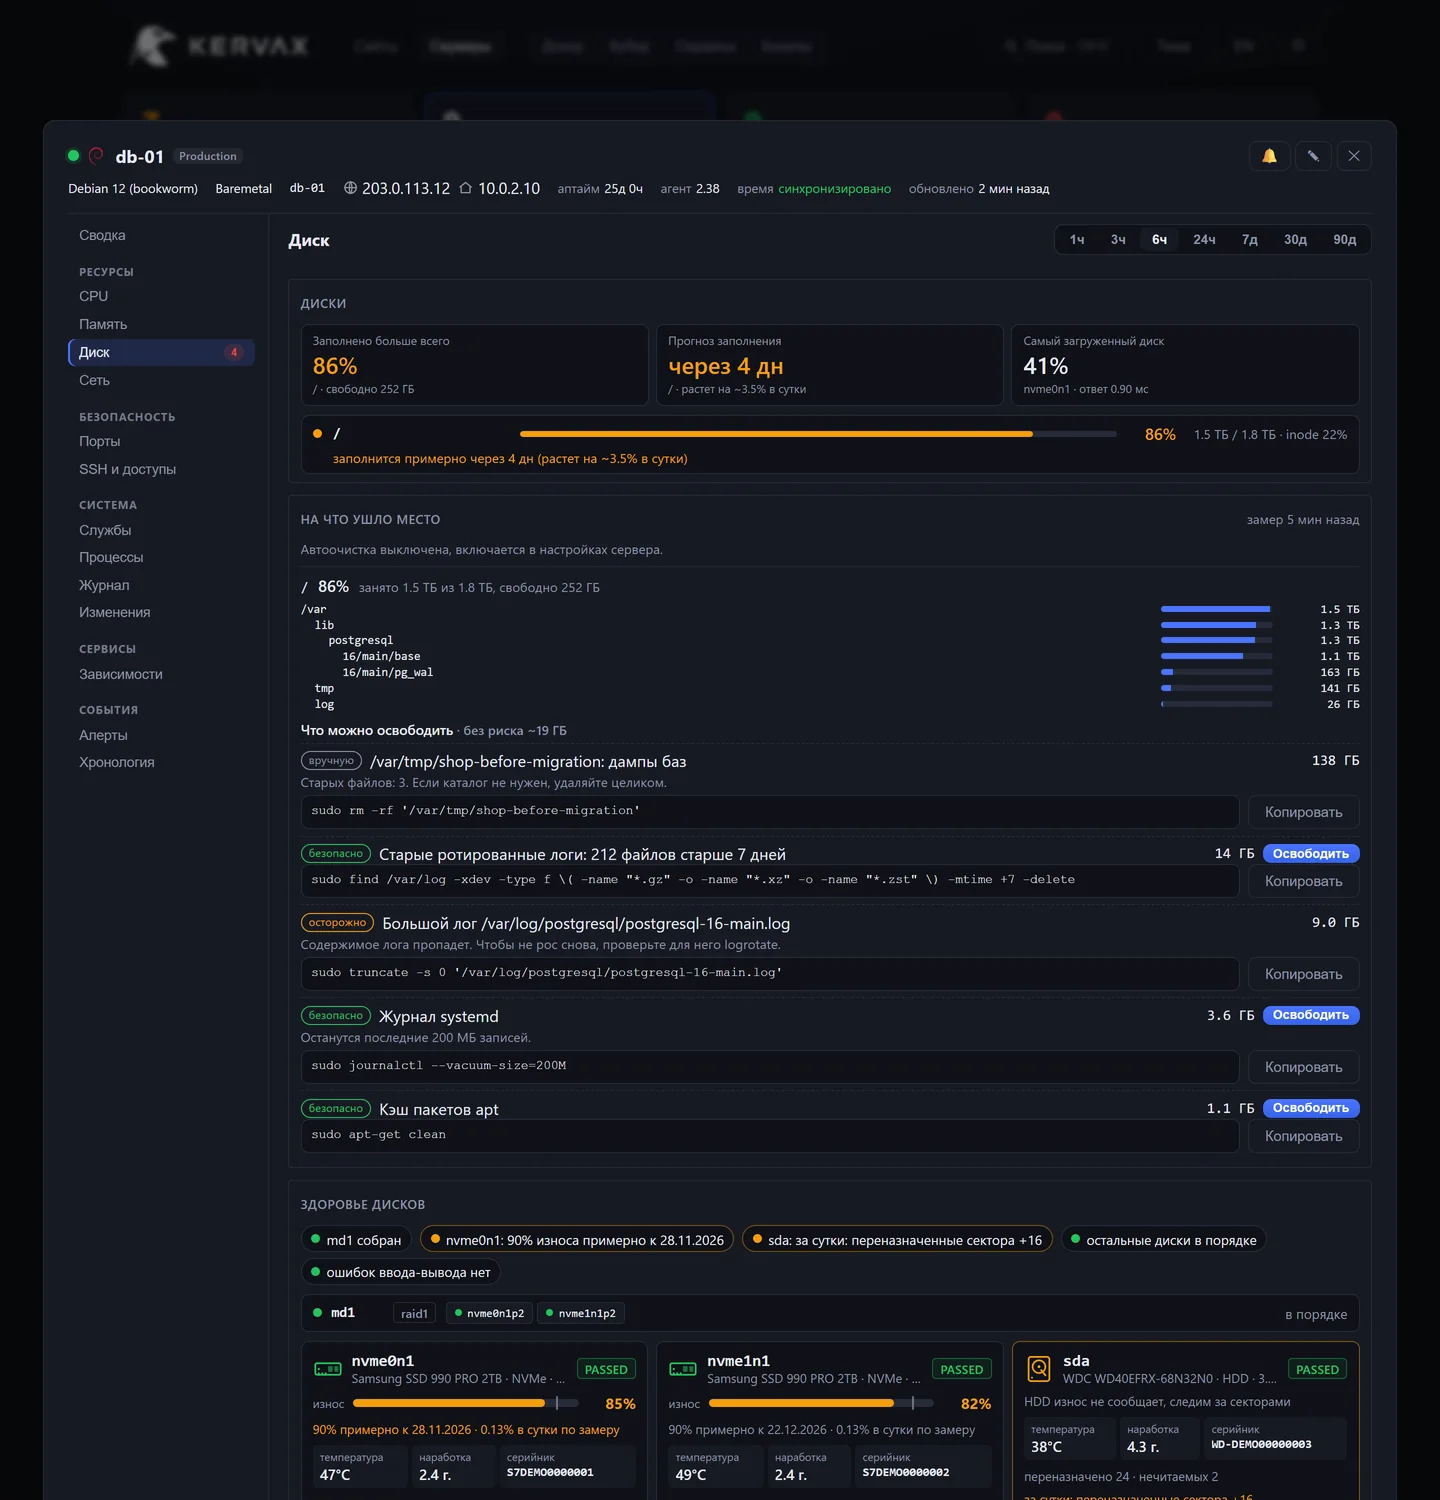Open the Сводка sidebar section
This screenshot has height=1500, width=1440.
coord(162,236)
